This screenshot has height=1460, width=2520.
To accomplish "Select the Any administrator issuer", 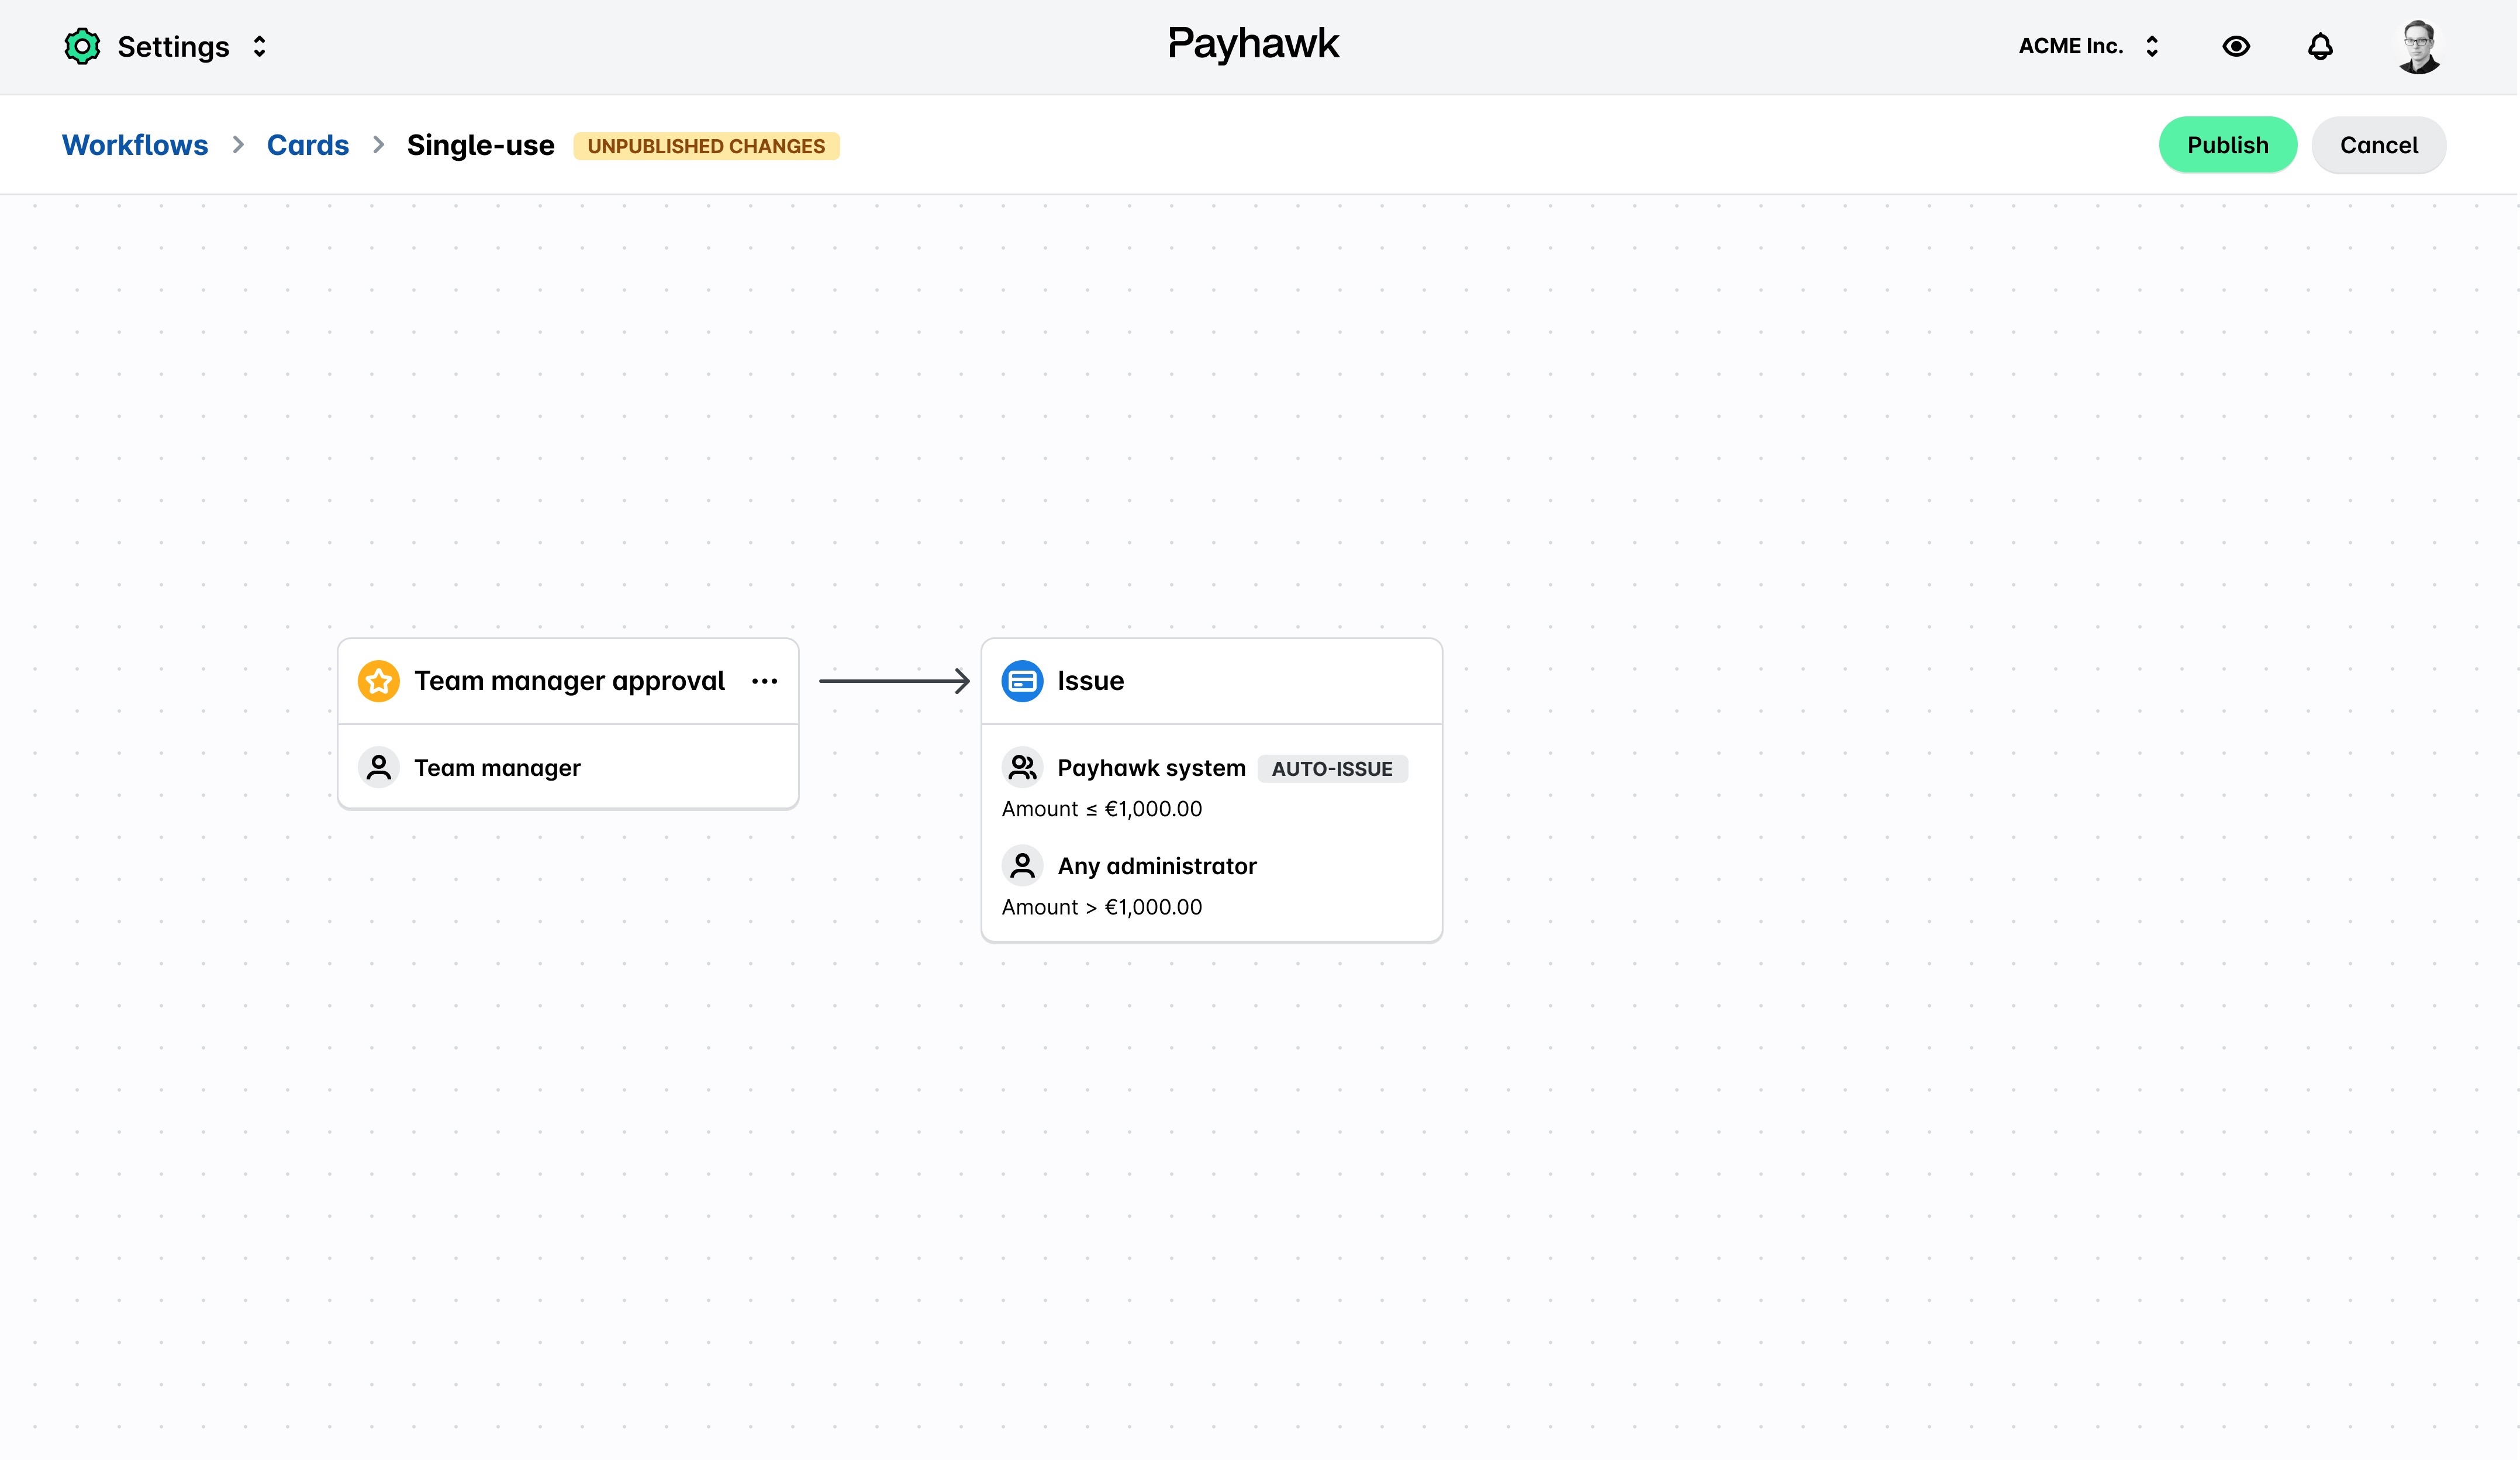I will (1157, 866).
